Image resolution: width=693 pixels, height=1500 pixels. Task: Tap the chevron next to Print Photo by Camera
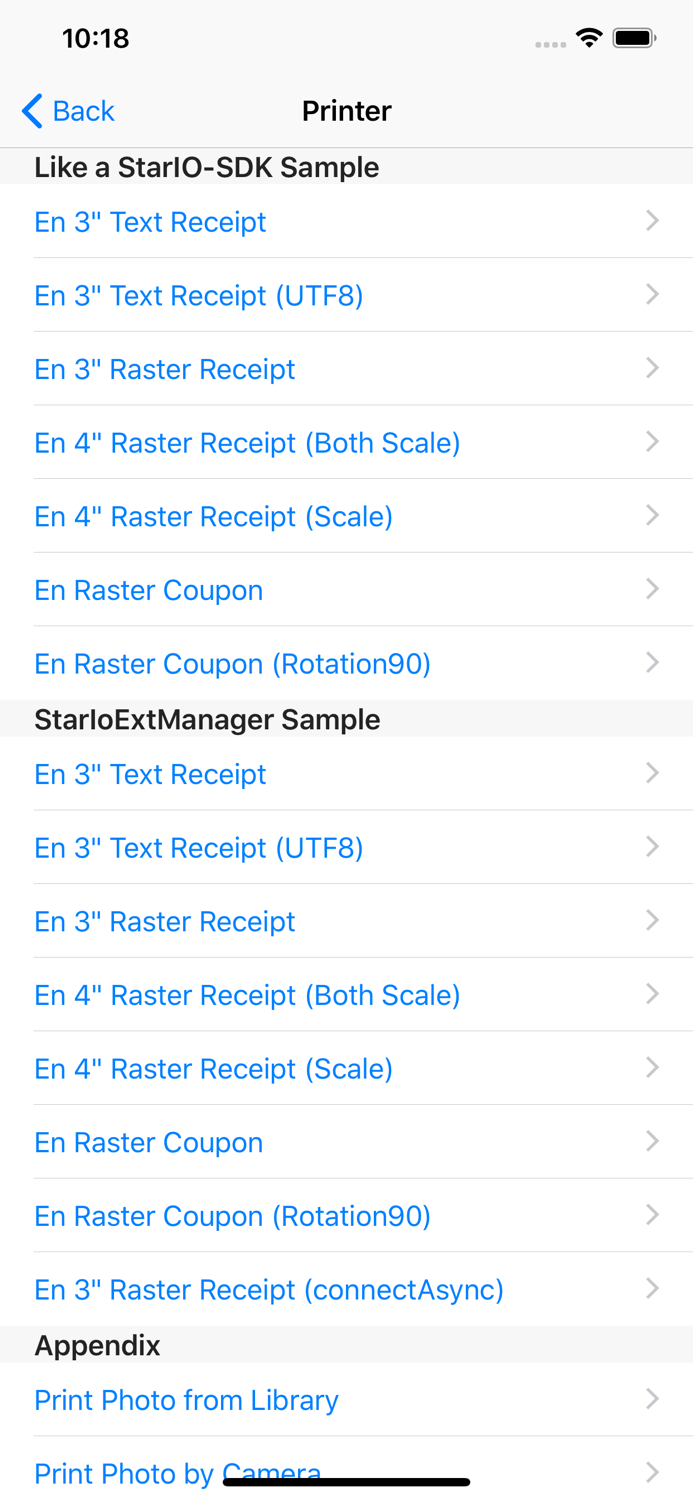(652, 1473)
